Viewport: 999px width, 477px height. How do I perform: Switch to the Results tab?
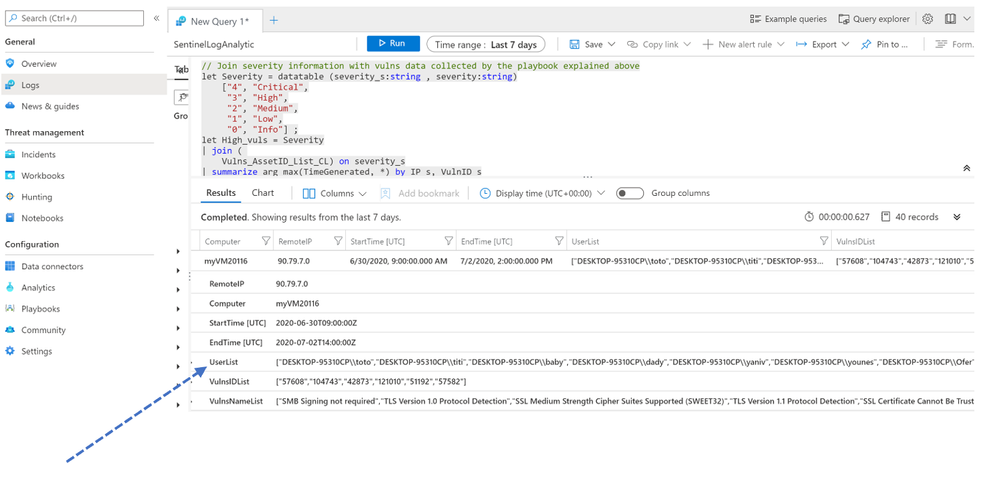click(221, 193)
